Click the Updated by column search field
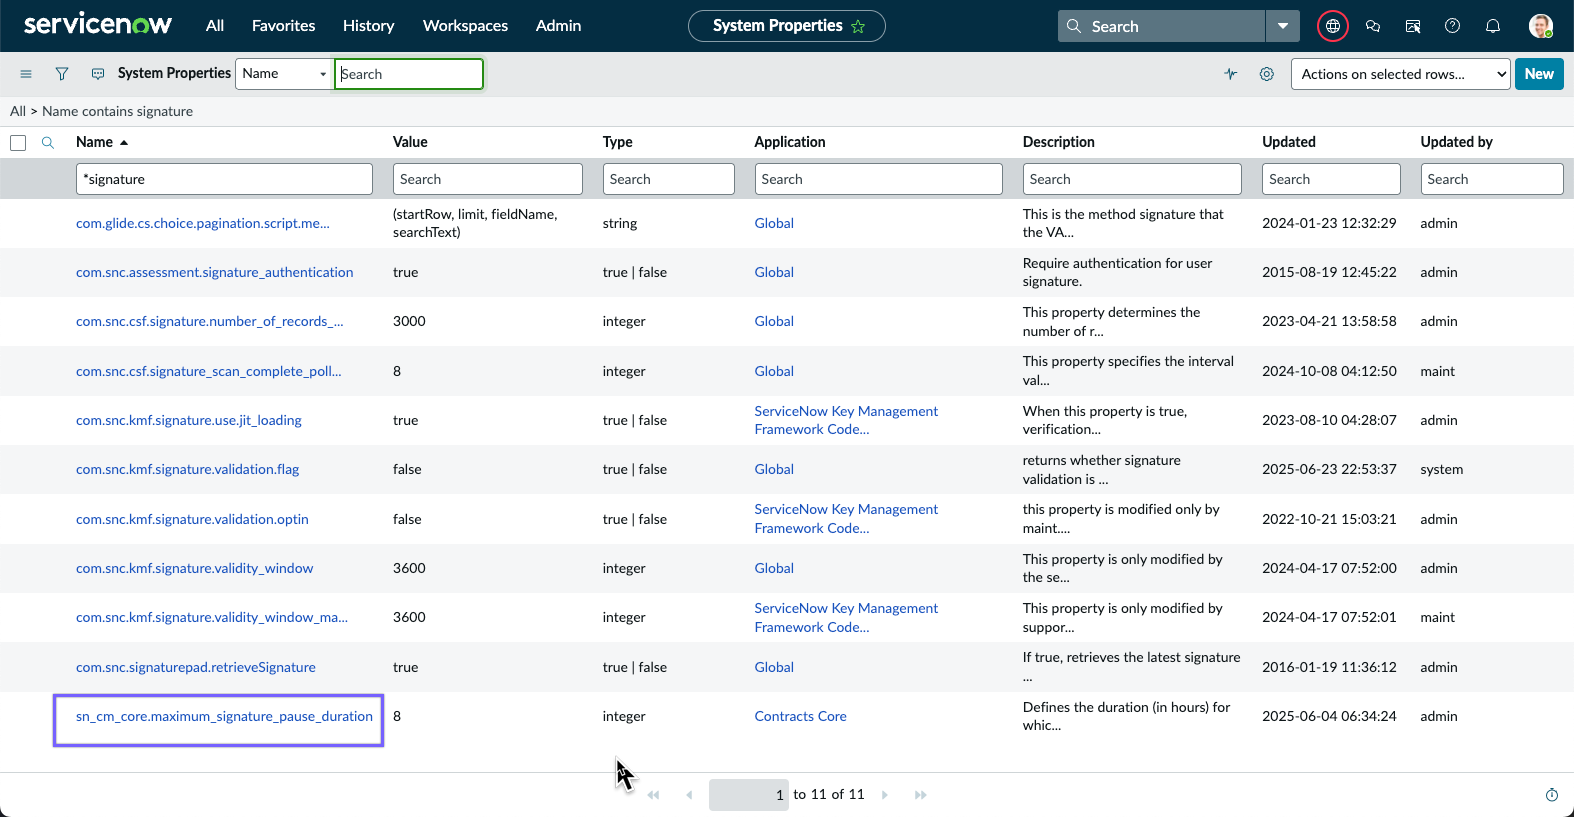1574x817 pixels. coord(1492,179)
